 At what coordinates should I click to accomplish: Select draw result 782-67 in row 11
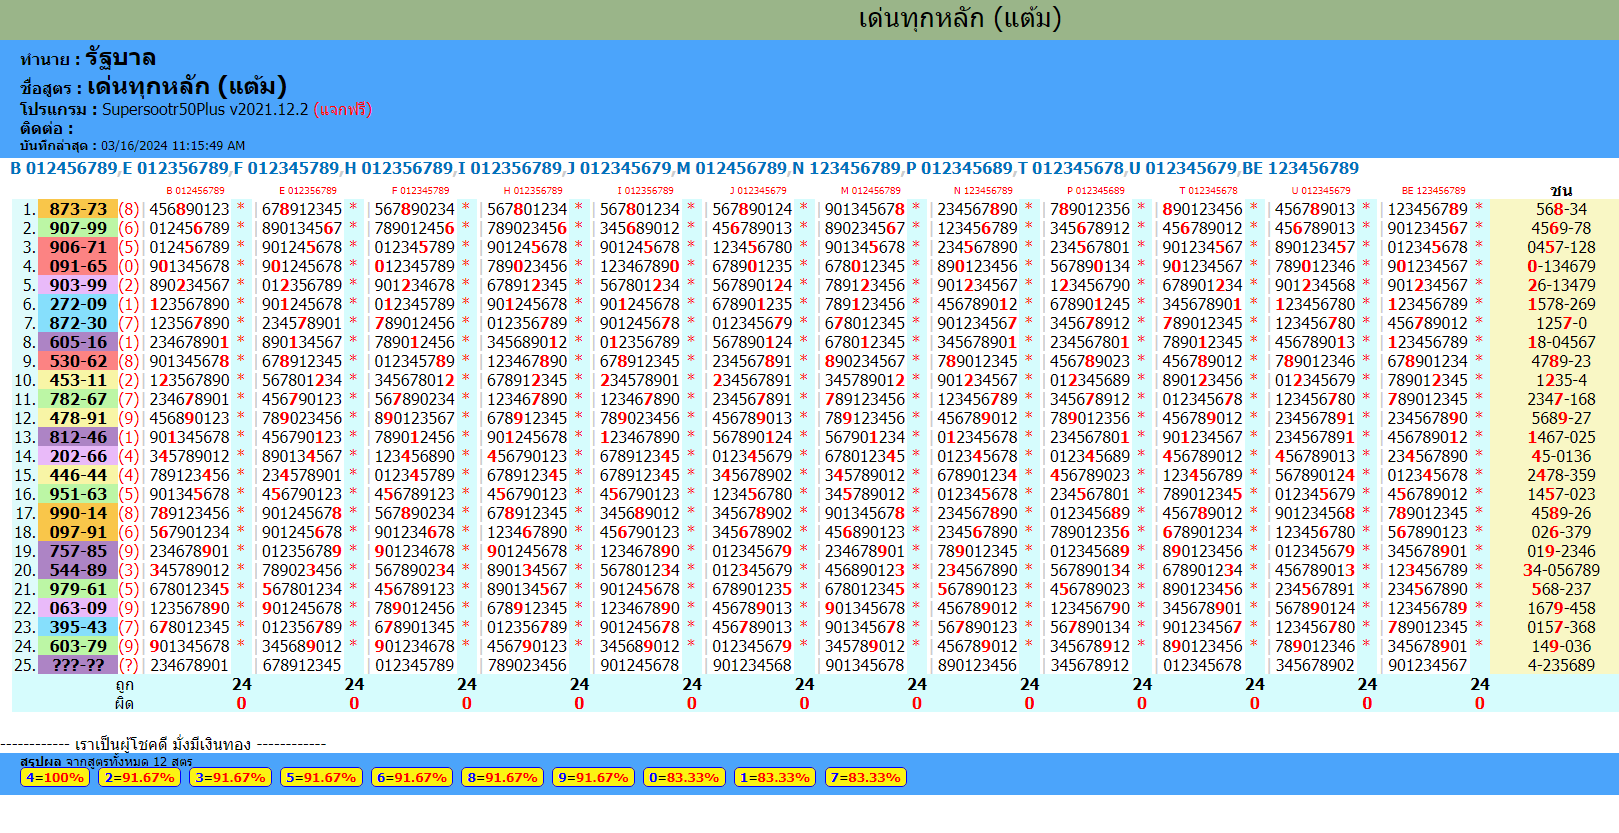(78, 399)
